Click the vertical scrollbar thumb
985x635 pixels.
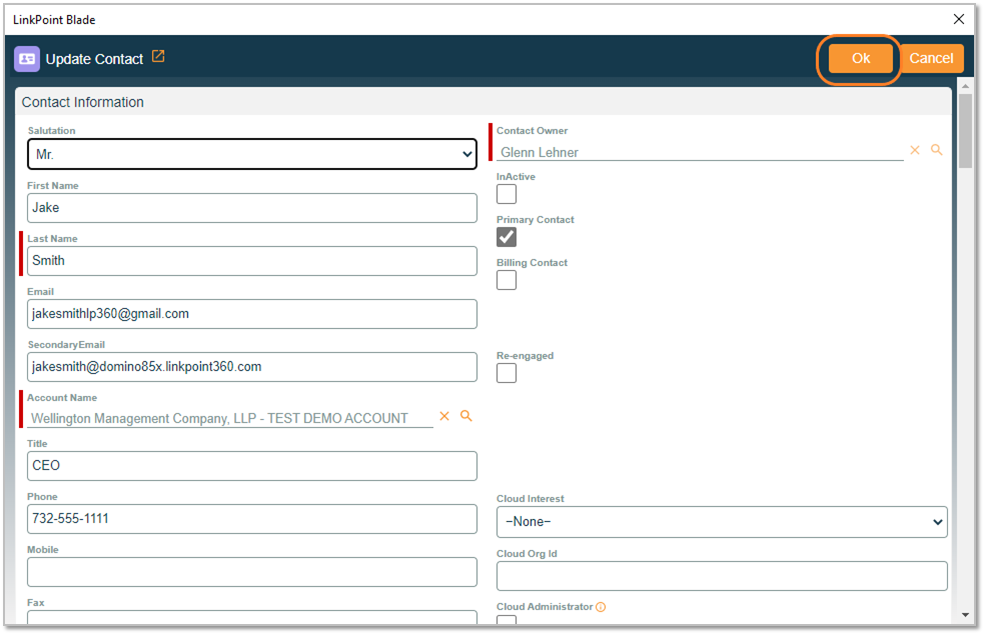point(966,131)
